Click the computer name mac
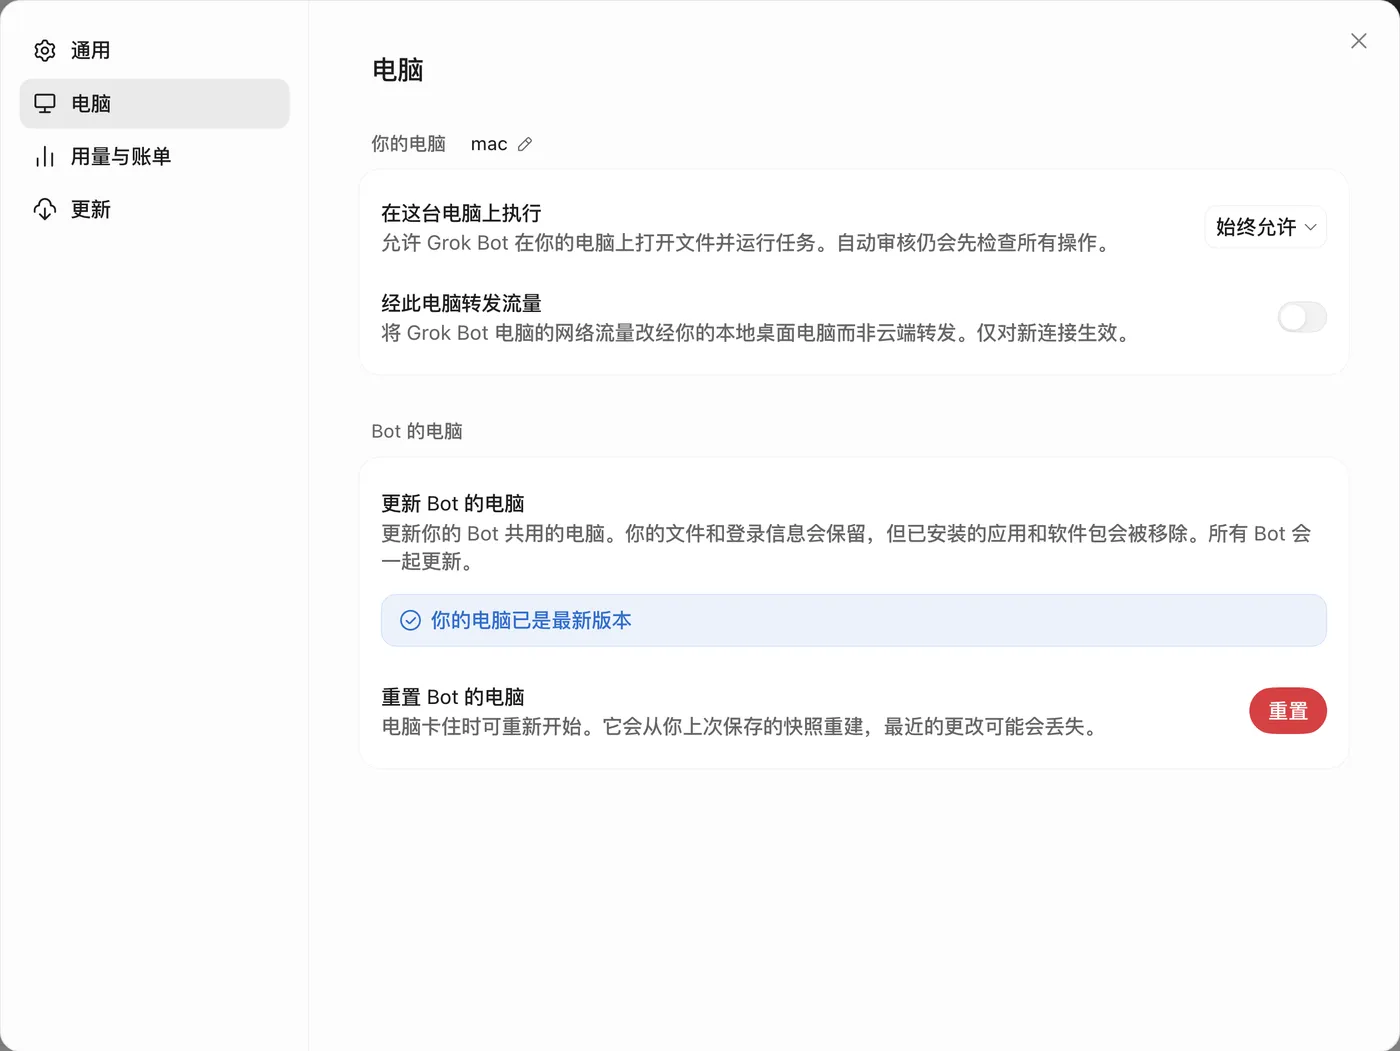Viewport: 1400px width, 1051px height. point(489,144)
